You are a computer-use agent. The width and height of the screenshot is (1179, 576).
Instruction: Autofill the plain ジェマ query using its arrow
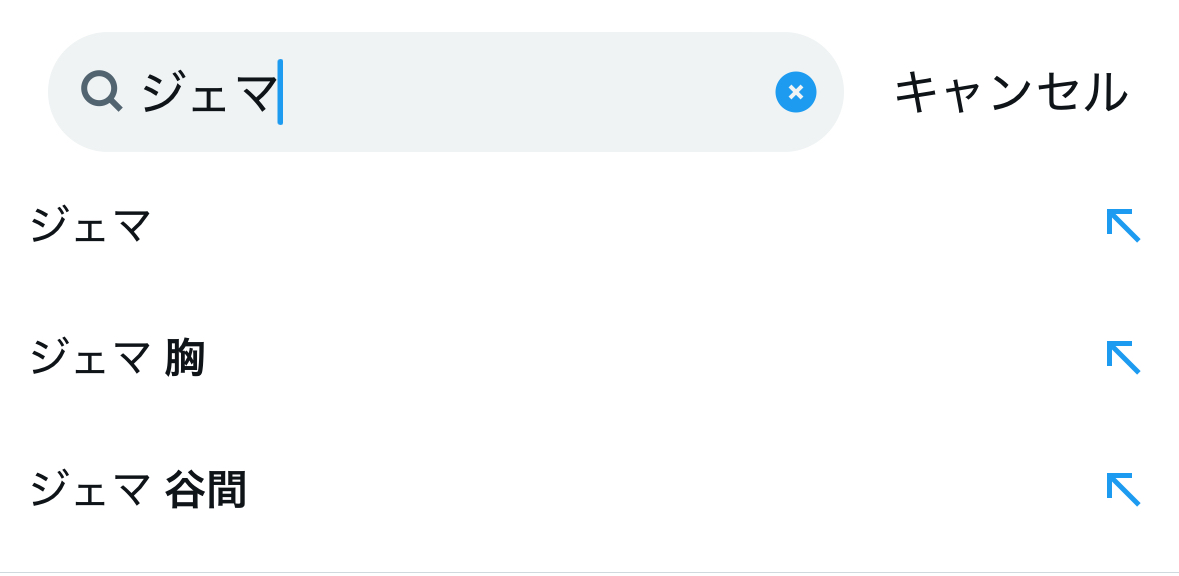1123,225
